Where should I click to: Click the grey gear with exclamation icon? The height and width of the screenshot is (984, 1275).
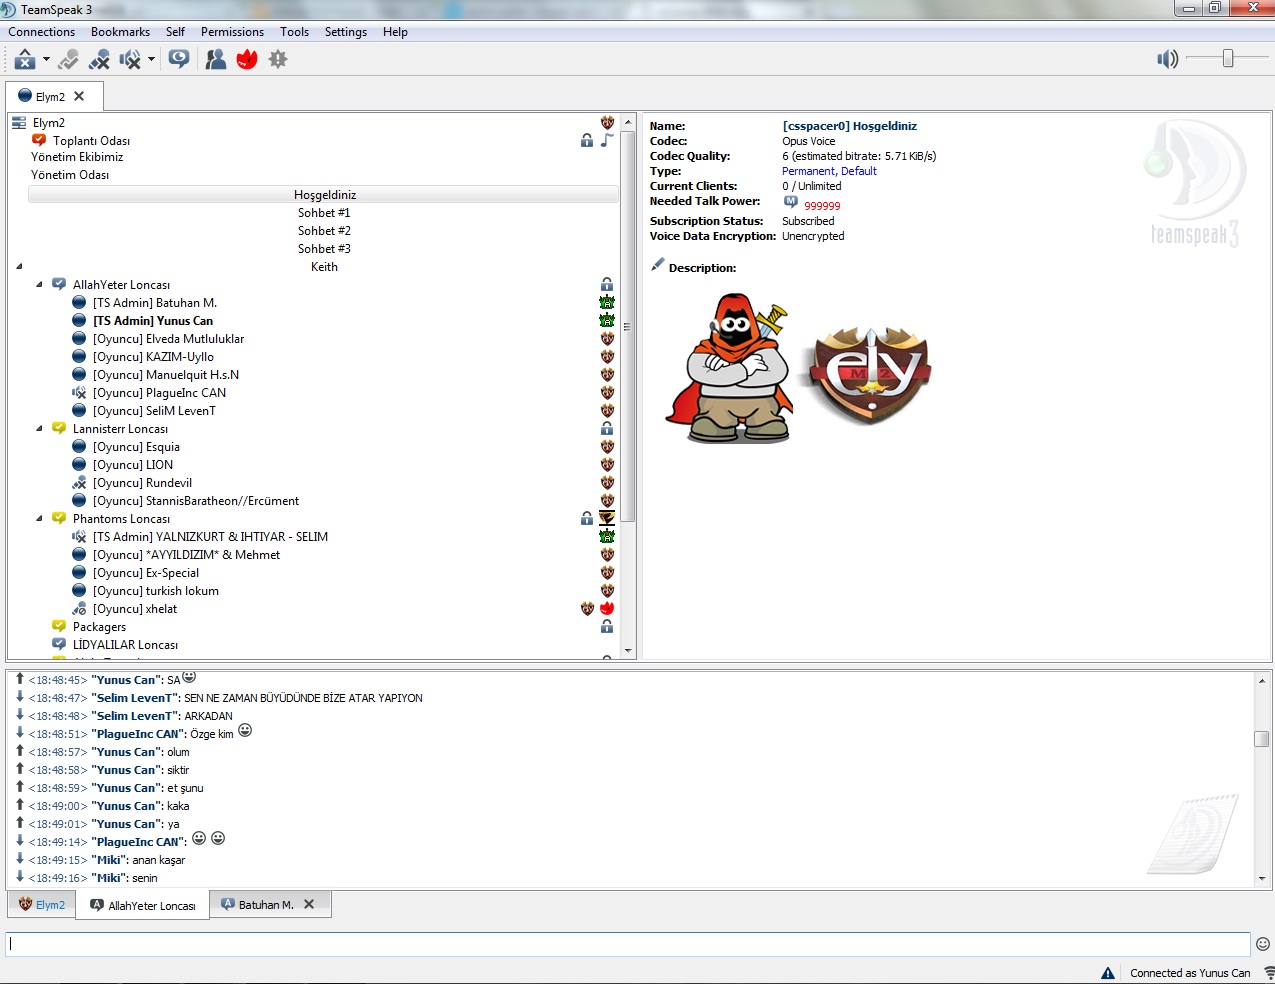pyautogui.click(x=278, y=60)
